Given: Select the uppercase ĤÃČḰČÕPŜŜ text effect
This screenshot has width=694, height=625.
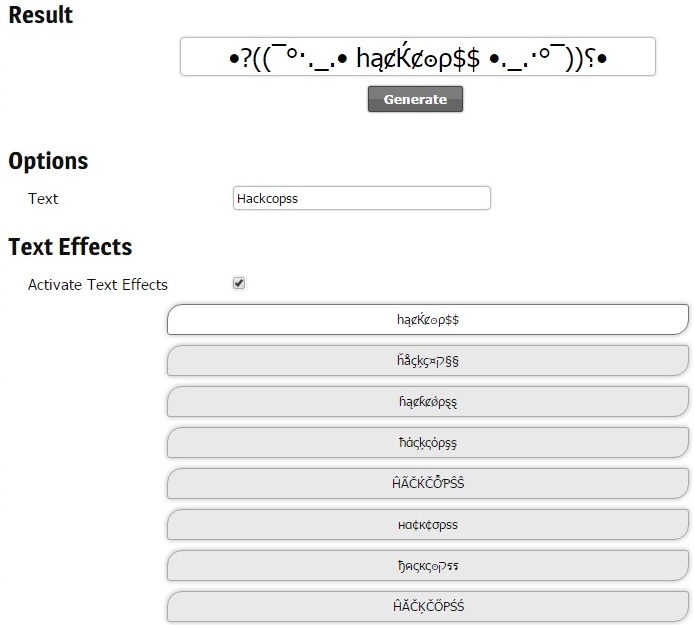Looking at the screenshot, I should (x=428, y=484).
